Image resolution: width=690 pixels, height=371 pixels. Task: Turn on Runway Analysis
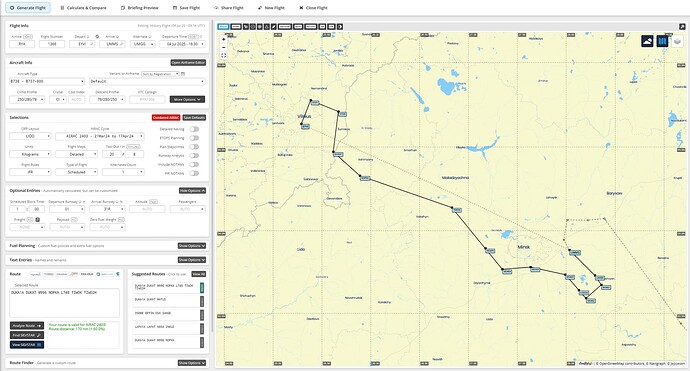(x=194, y=155)
